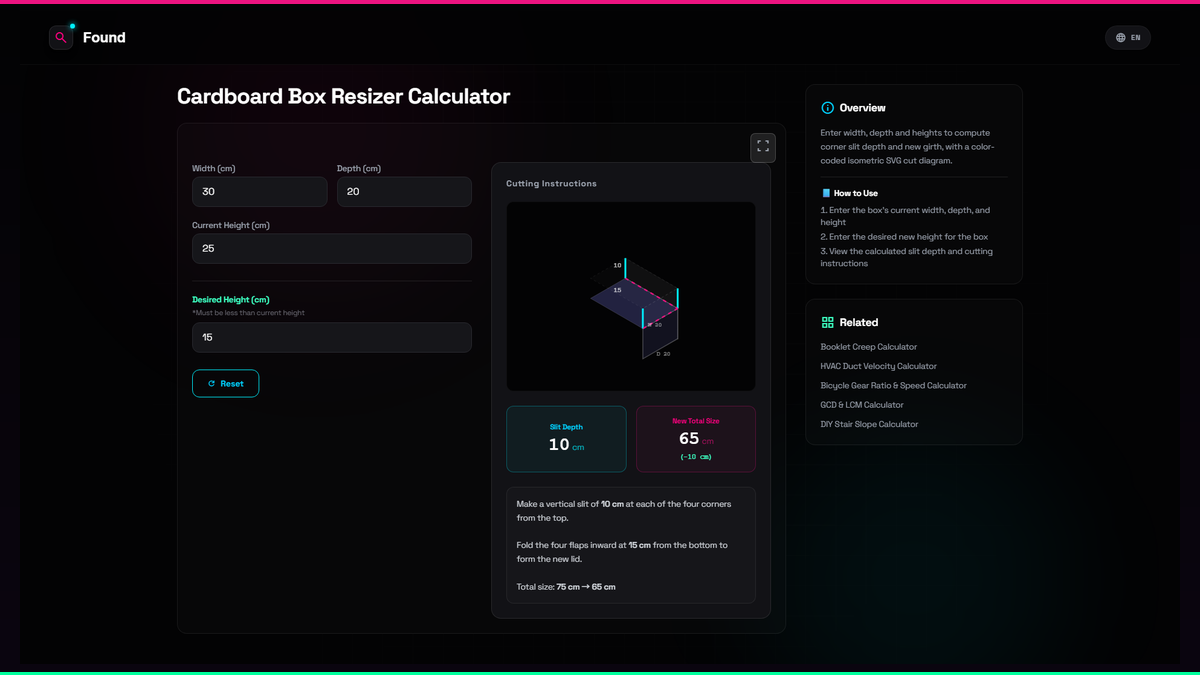Click the Desired Height input field
Viewport: 1200px width, 675px height.
point(332,337)
